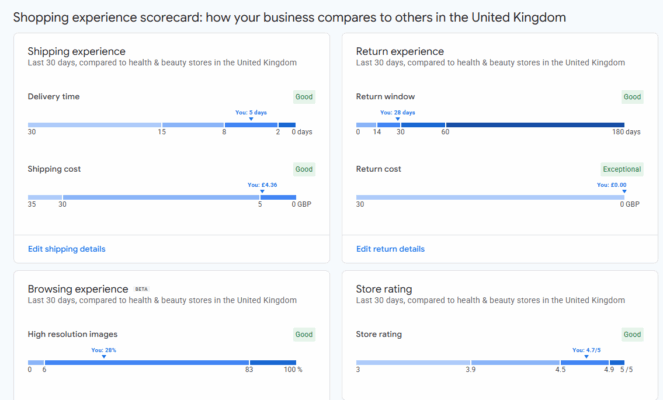This screenshot has height=400, width=663.
Task: Select the Shipping experience card heading
Action: (x=77, y=52)
